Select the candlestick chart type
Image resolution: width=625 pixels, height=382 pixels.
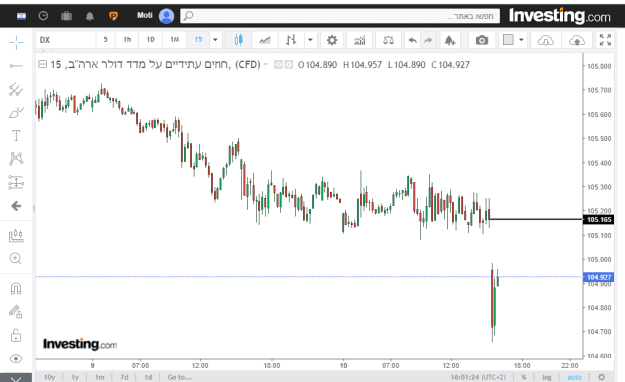238,40
